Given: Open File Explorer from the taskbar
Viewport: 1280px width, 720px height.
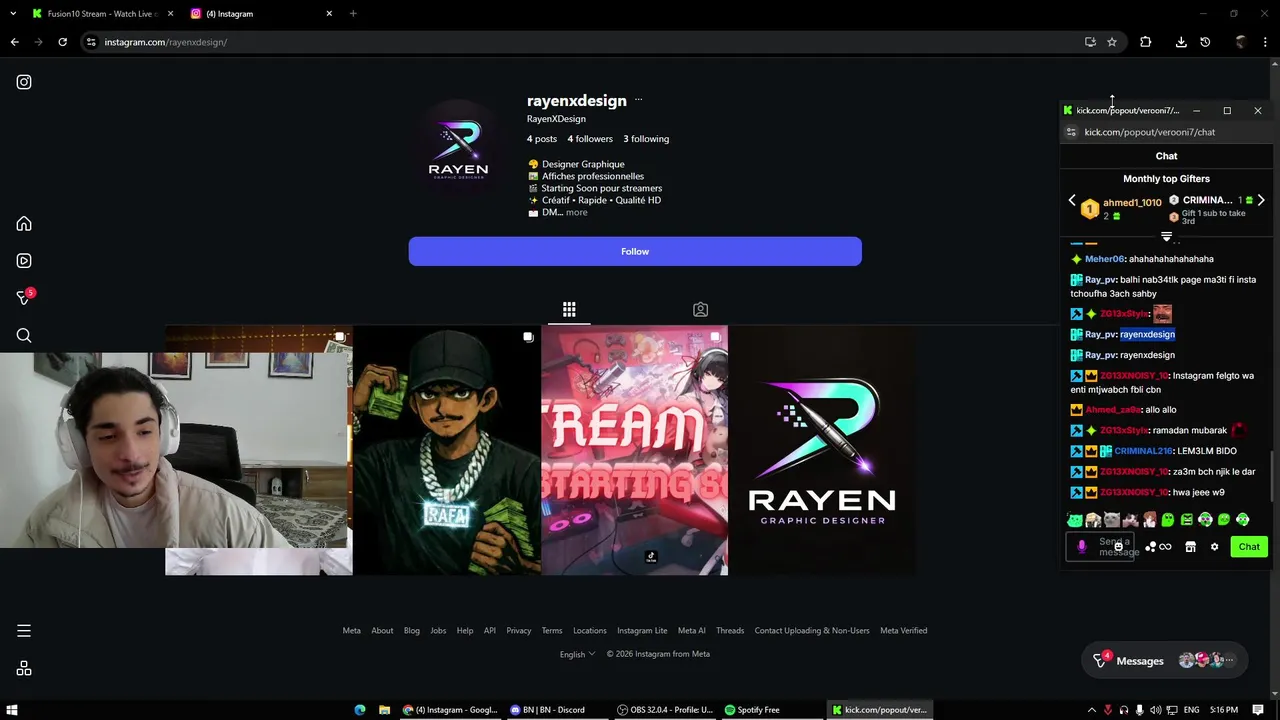Looking at the screenshot, I should (384, 710).
